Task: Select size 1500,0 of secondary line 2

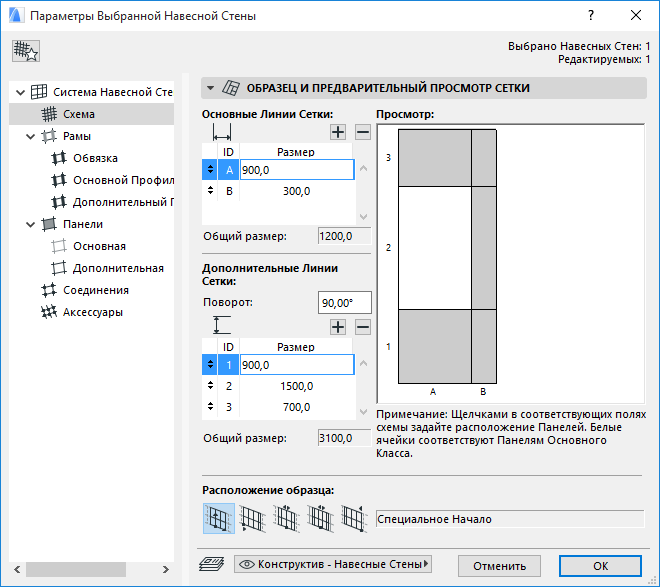Action: [297, 386]
